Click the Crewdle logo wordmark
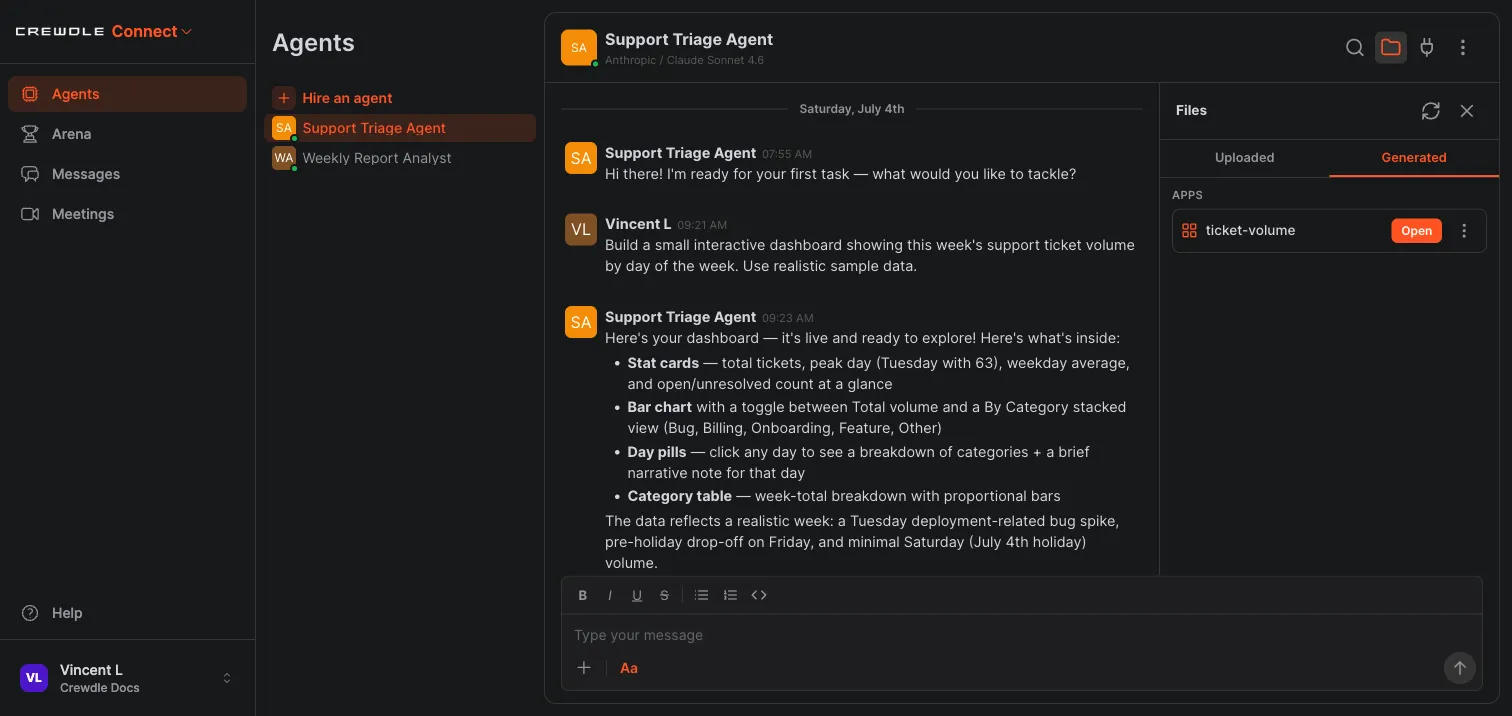The width and height of the screenshot is (1512, 716). [60, 32]
